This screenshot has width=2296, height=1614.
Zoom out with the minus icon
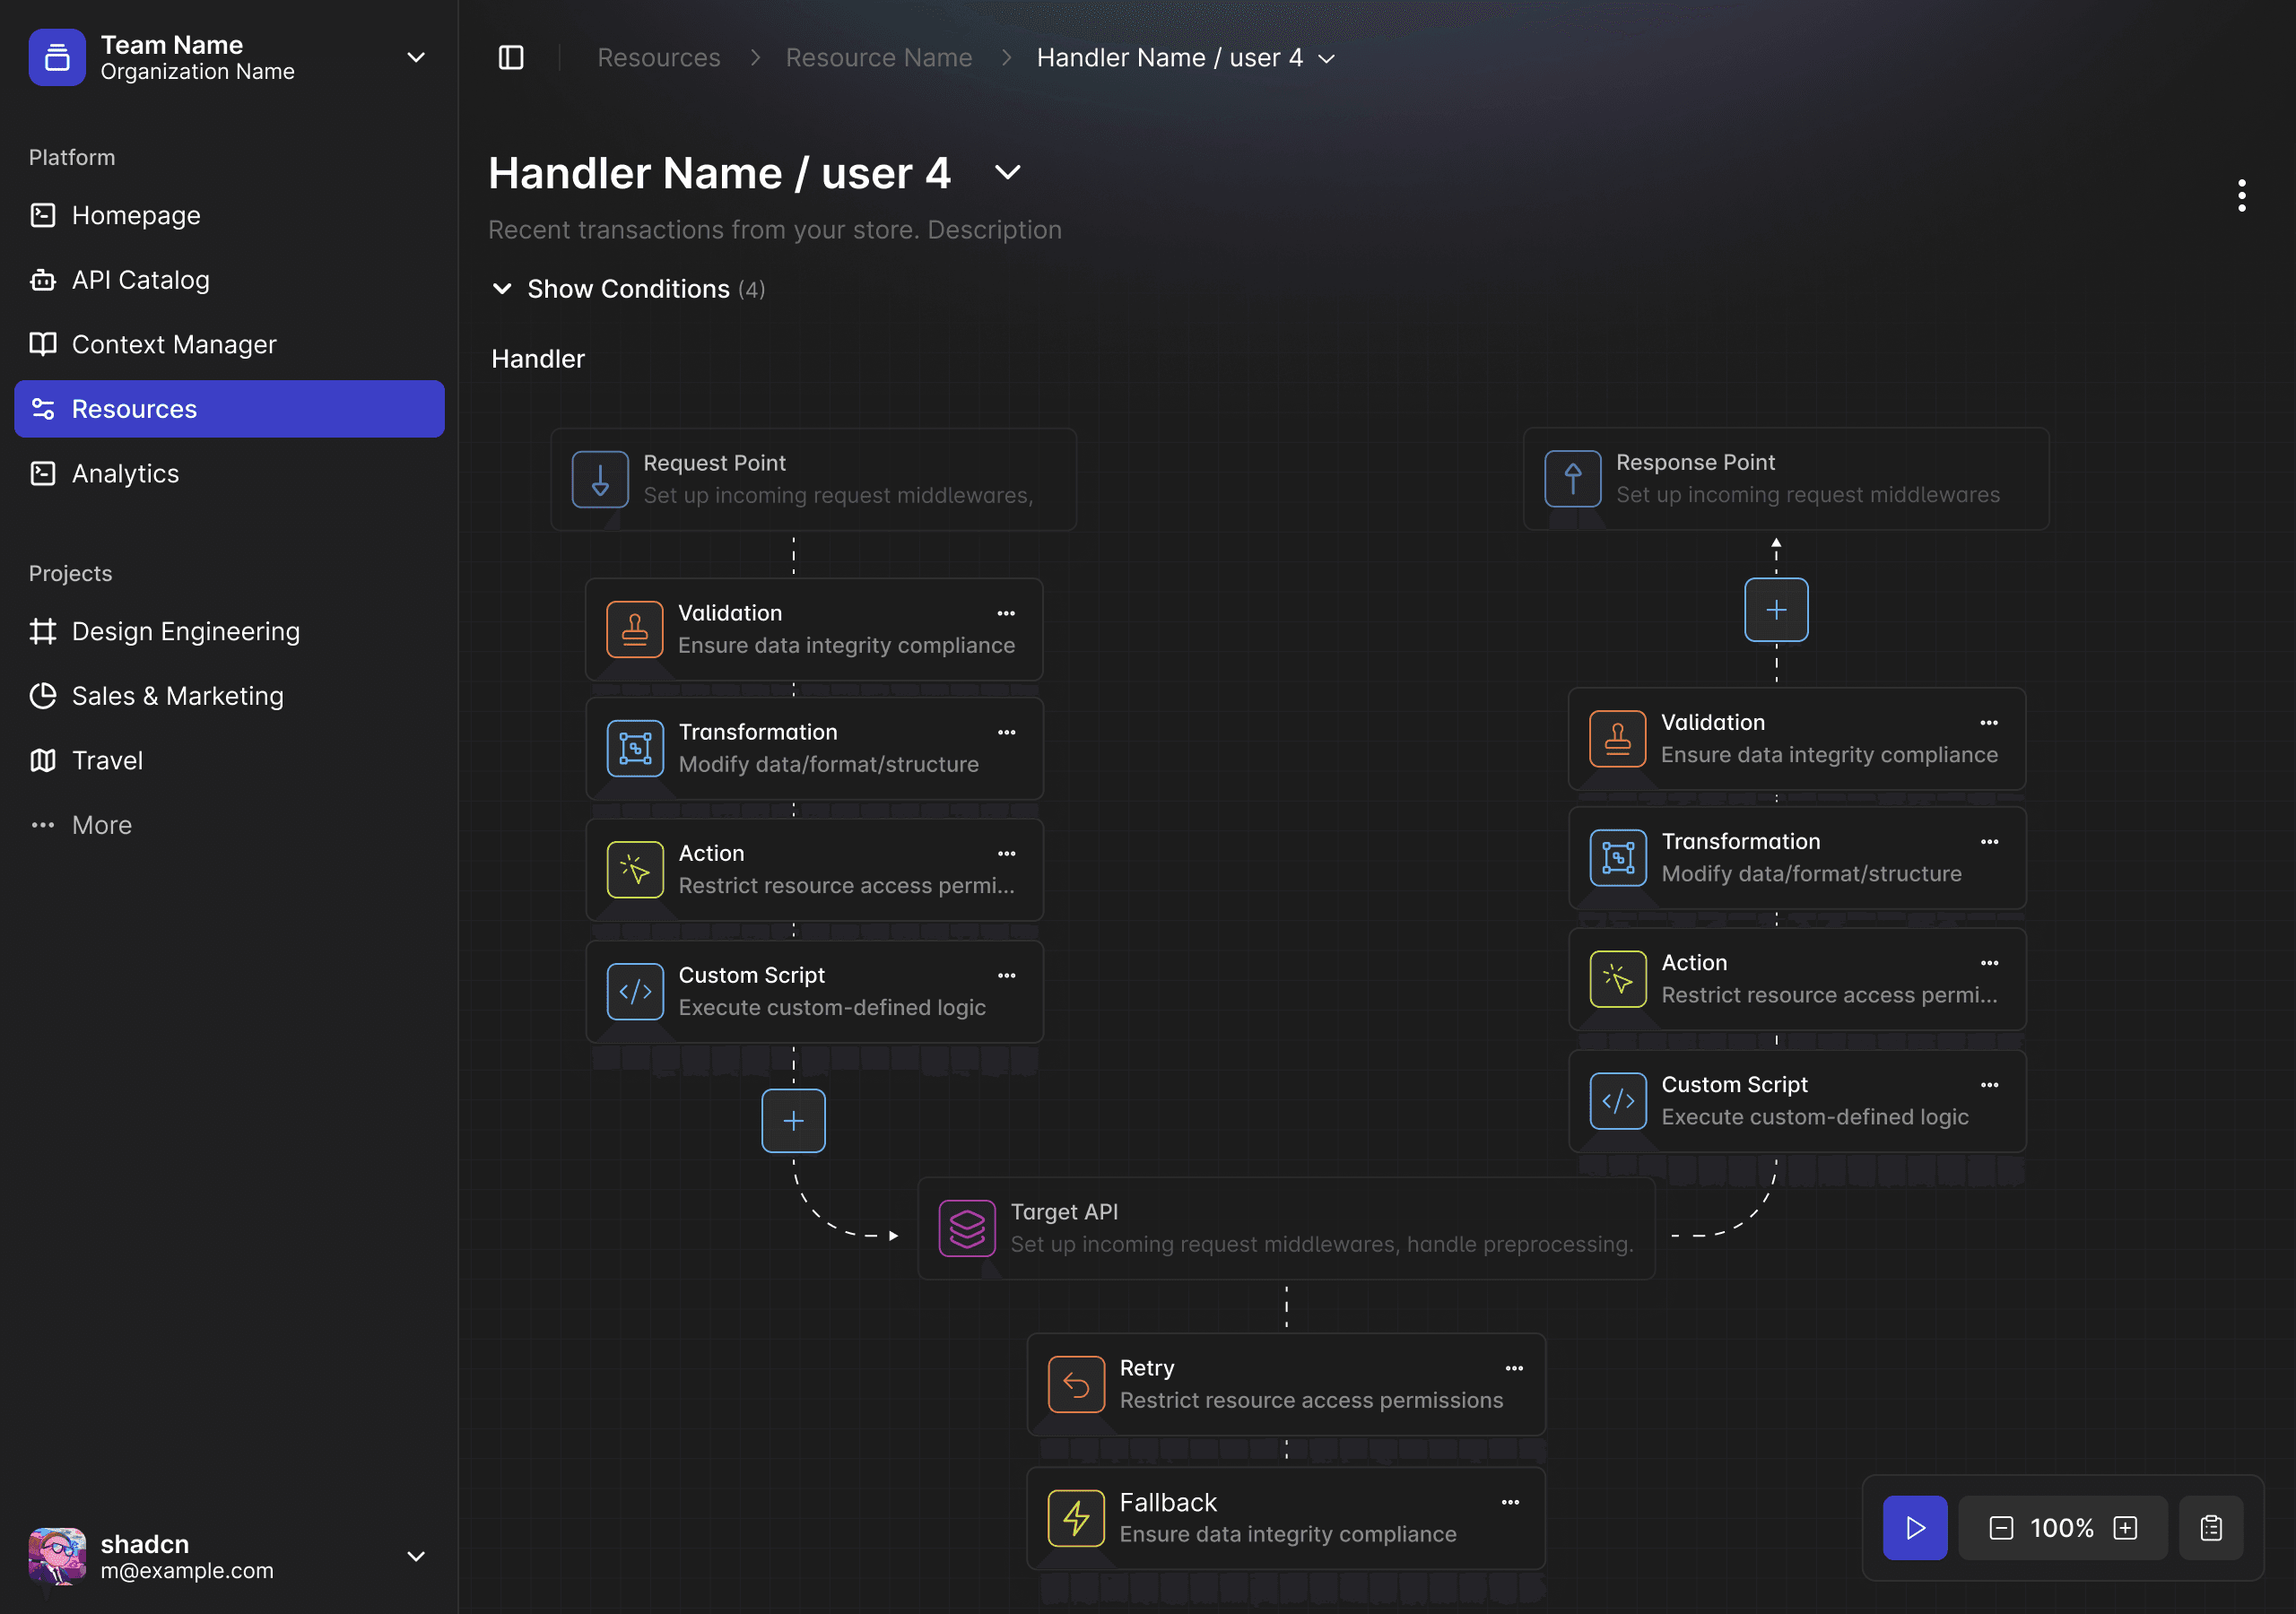[x=2001, y=1528]
